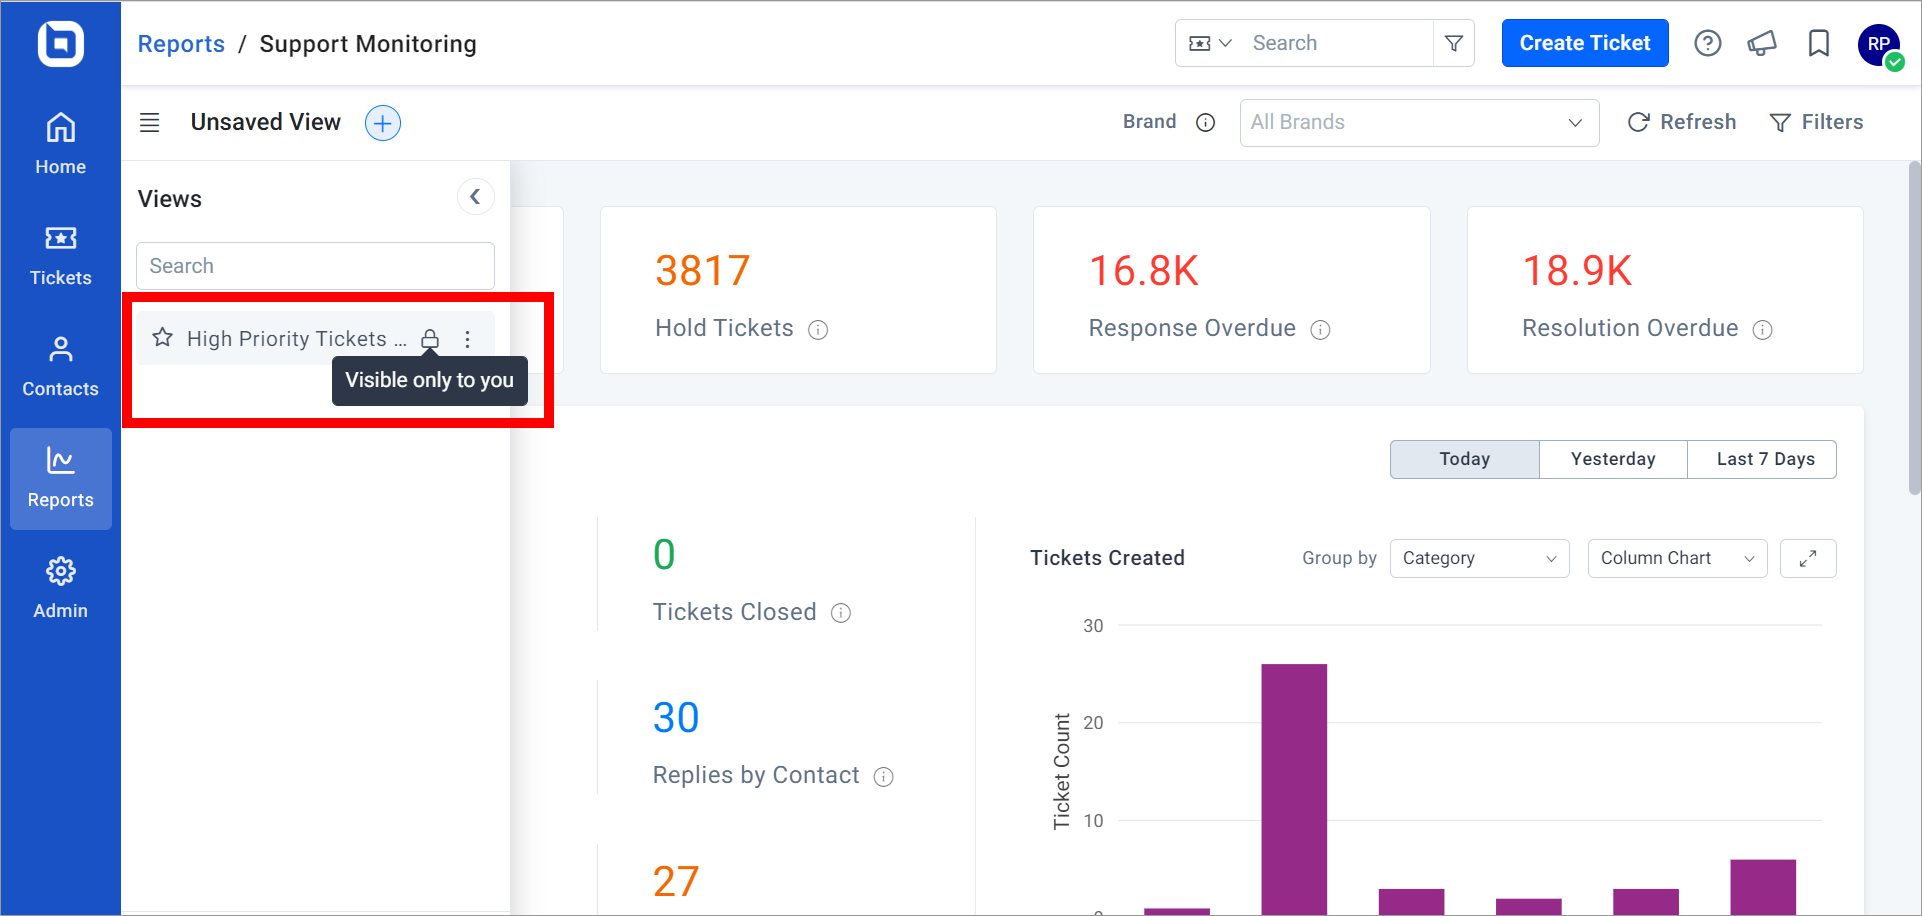The image size is (1922, 916).
Task: Click the tallest purple chart bar
Action: (1294, 789)
